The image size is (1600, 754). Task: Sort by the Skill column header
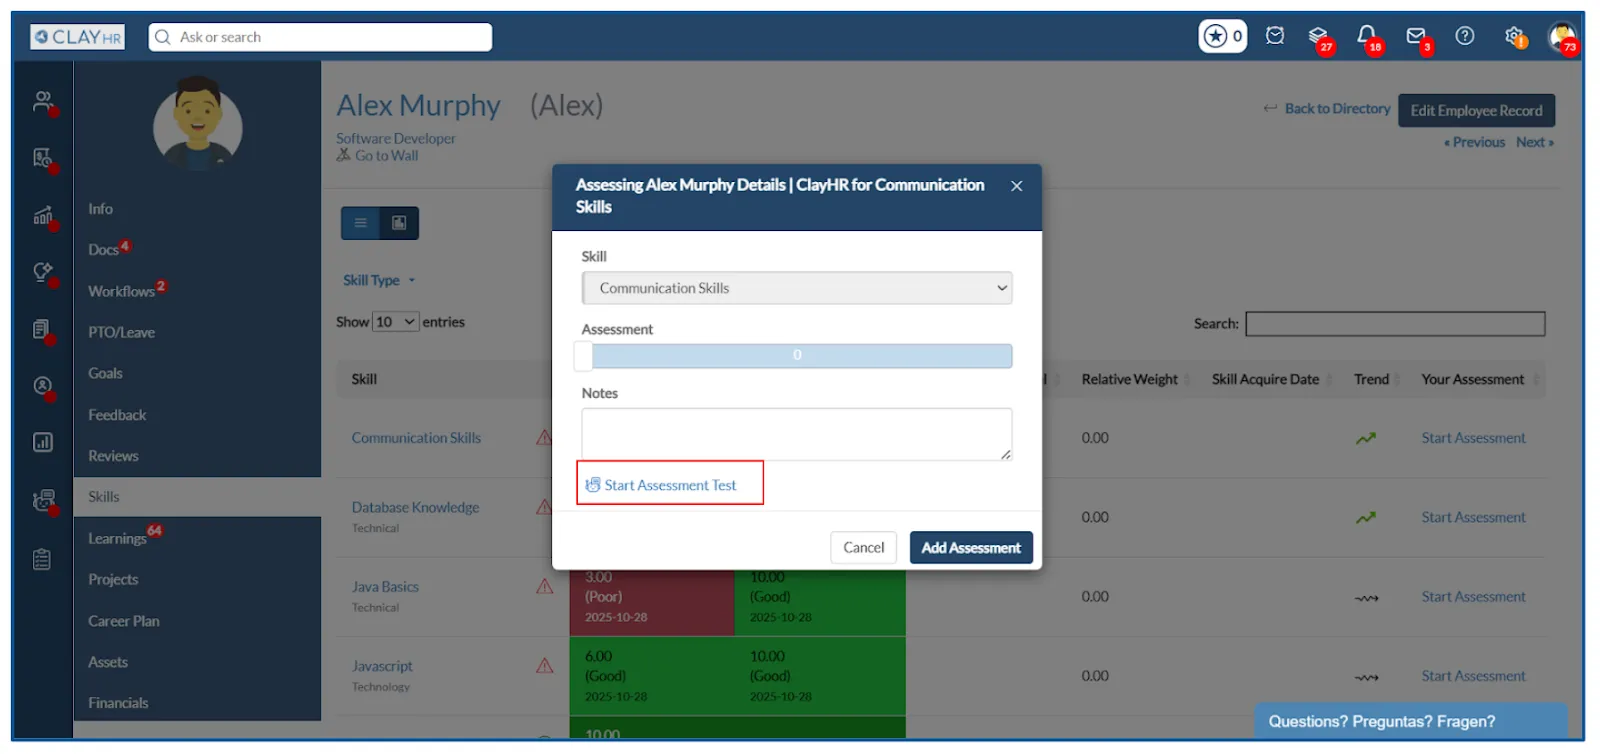(x=364, y=380)
